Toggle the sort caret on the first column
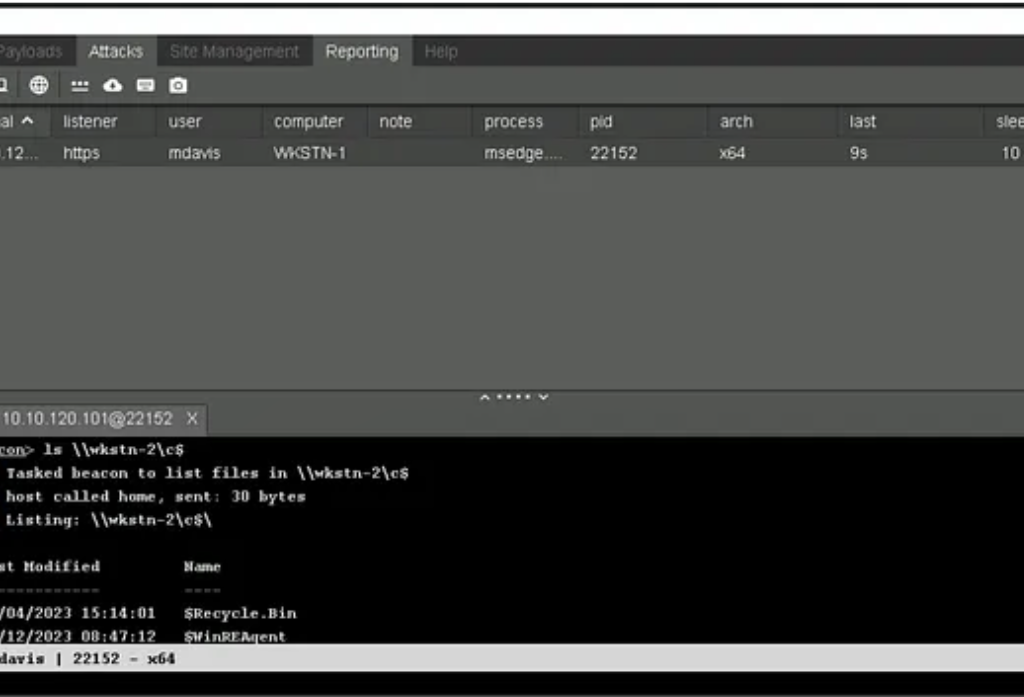 coord(26,121)
